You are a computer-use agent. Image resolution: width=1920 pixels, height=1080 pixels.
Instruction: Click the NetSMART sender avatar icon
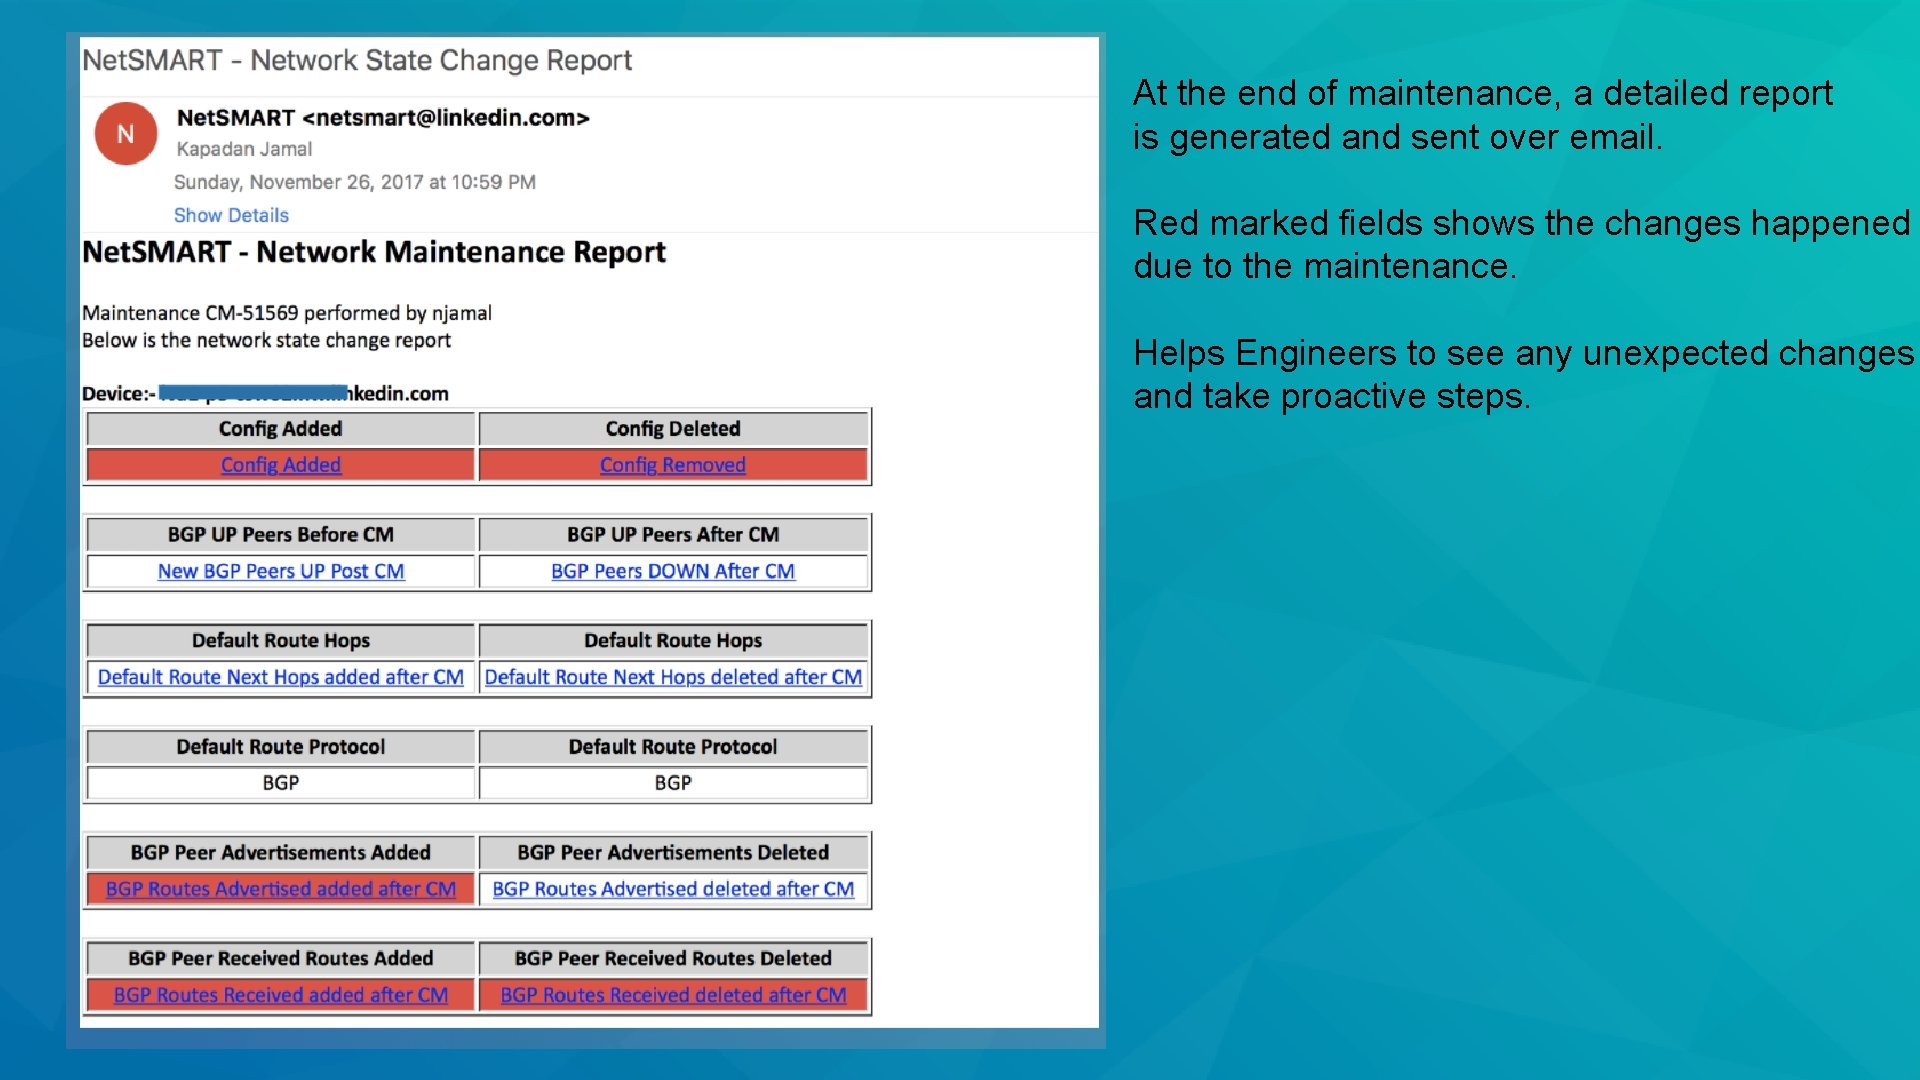(124, 133)
